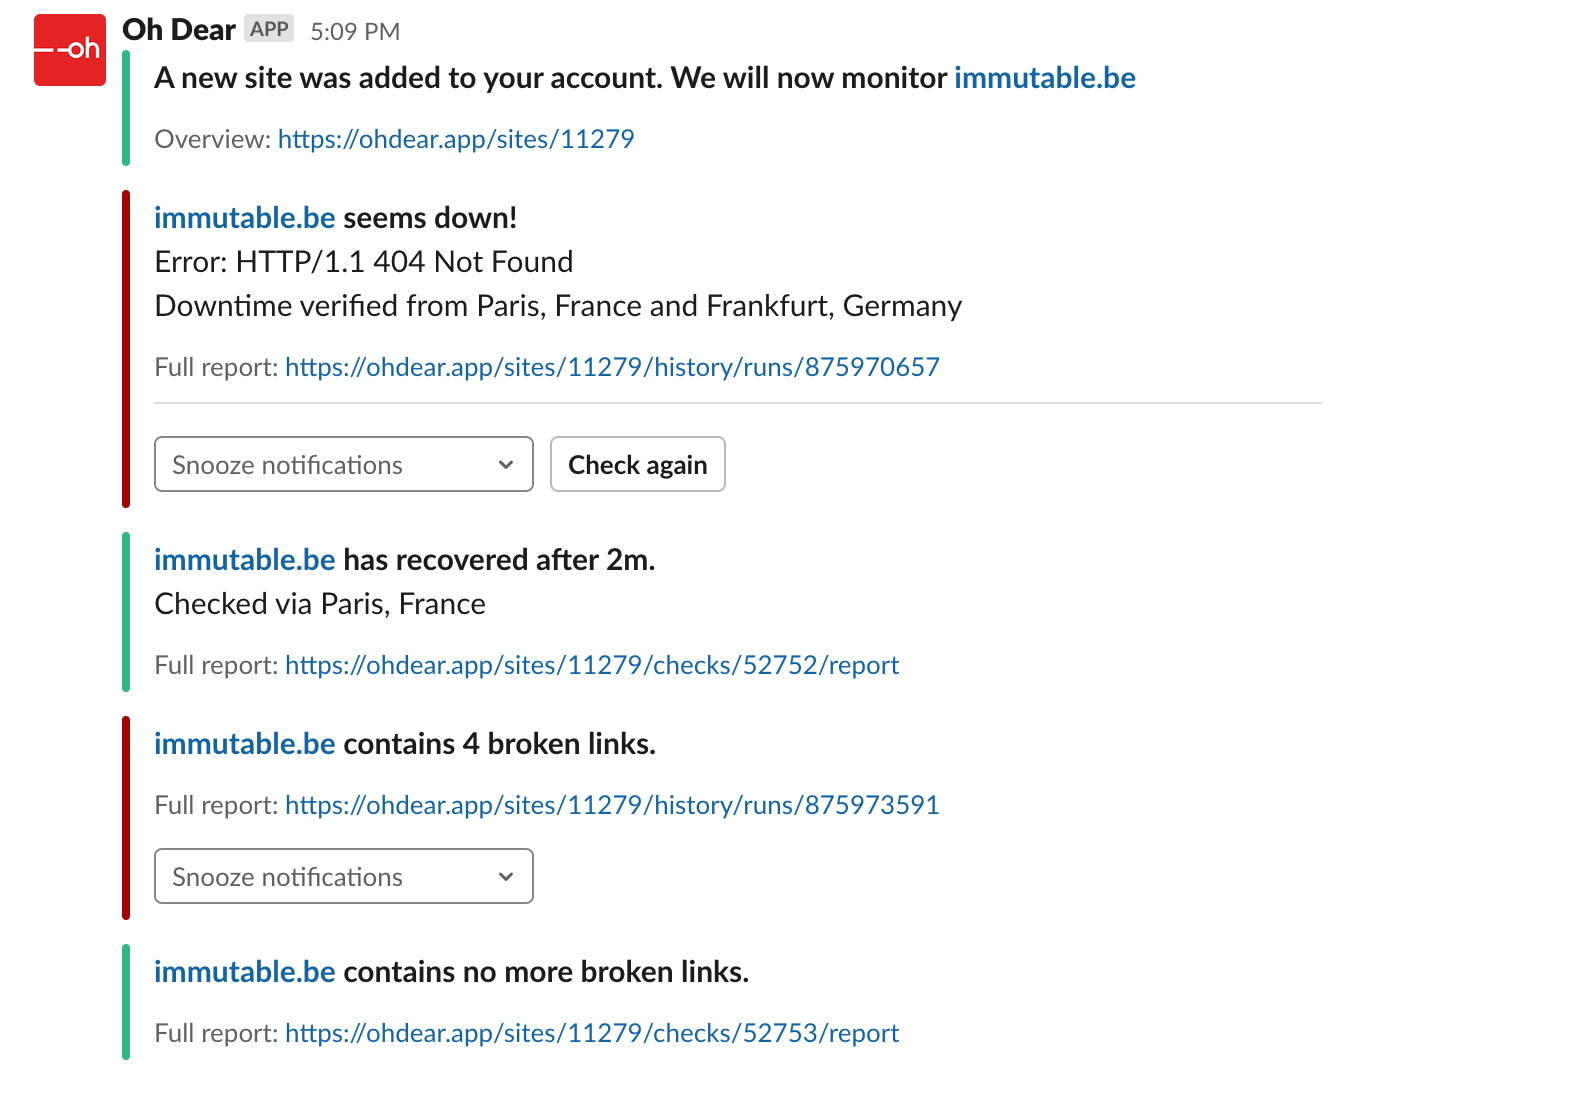The image size is (1596, 1104).
Task: Click the 'seems down!' alert heading text
Action: pyautogui.click(x=430, y=218)
